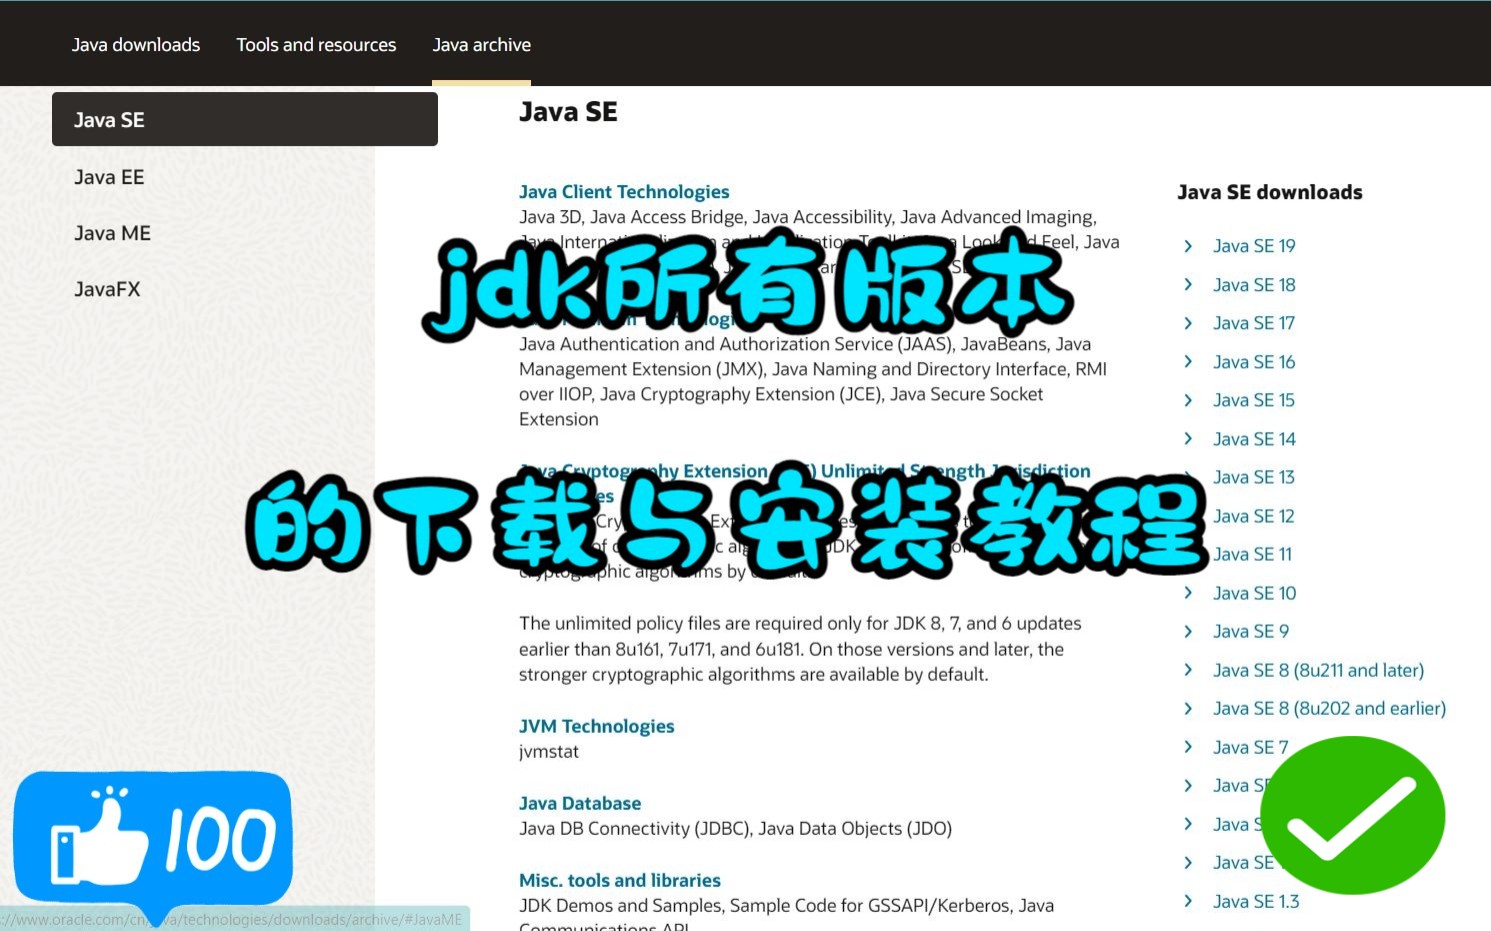Open the Java SE 13 download link
Viewport: 1491px width, 931px height.
pos(1254,477)
